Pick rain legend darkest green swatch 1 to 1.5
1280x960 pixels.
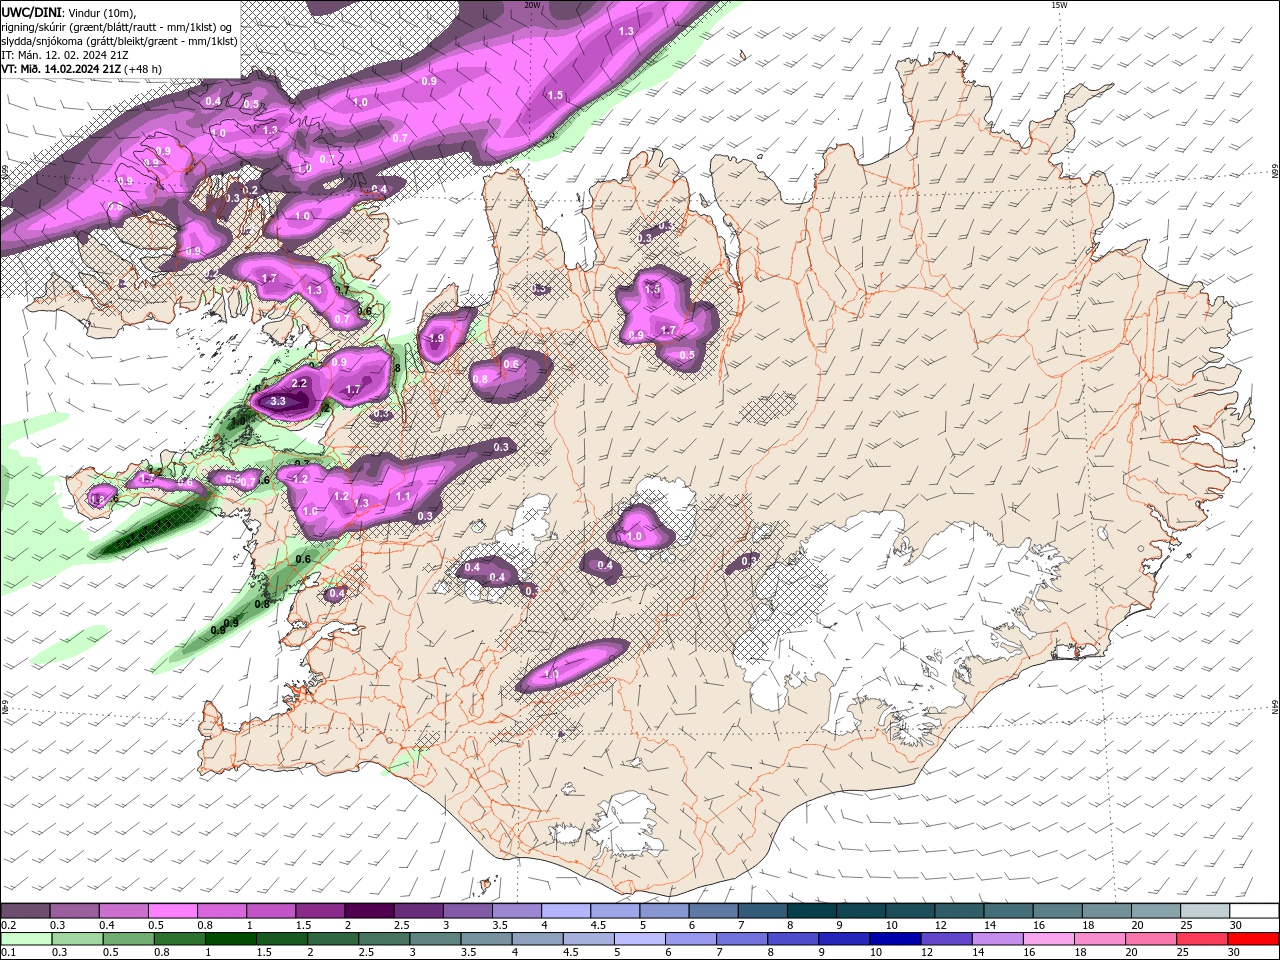pyautogui.click(x=230, y=939)
